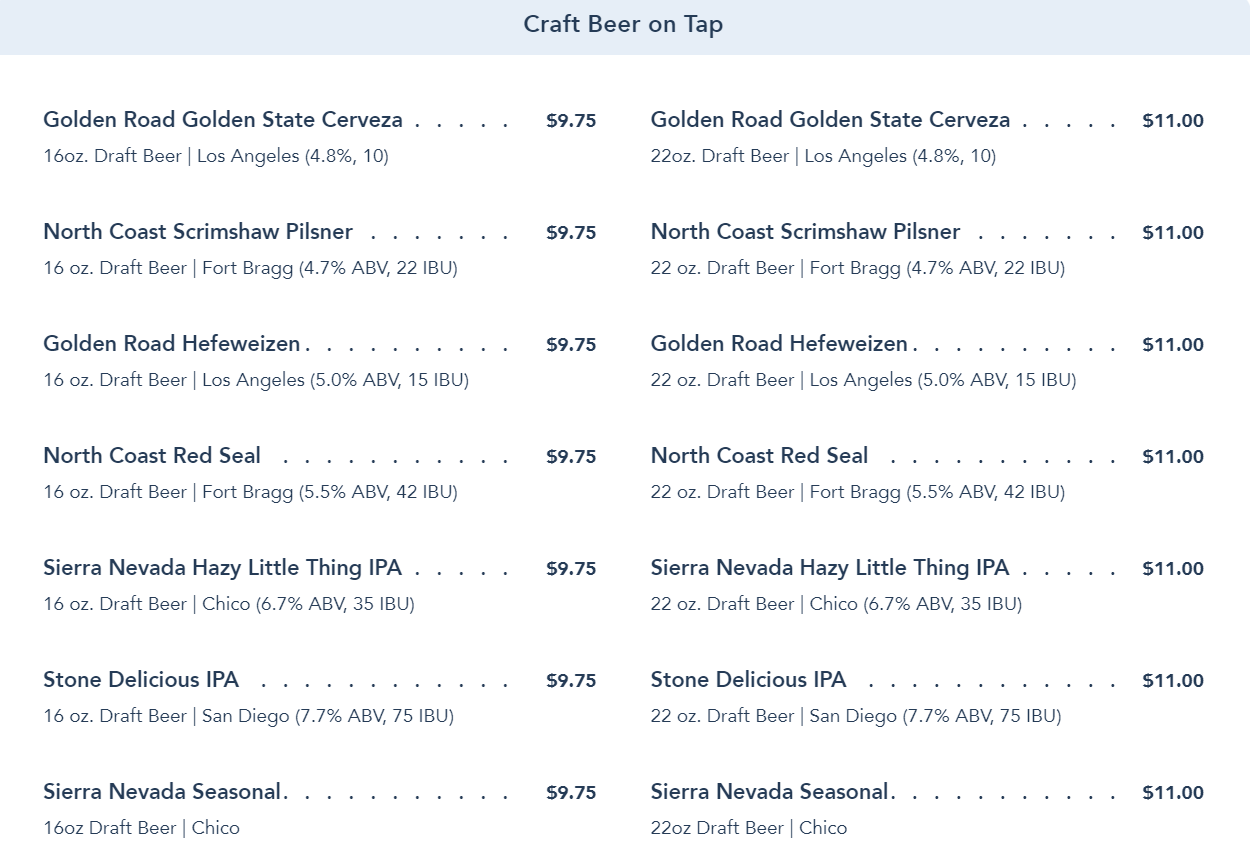This screenshot has height=847, width=1250.
Task: Choose the 22 oz Golden Road Hefeweizen
Action: (779, 344)
